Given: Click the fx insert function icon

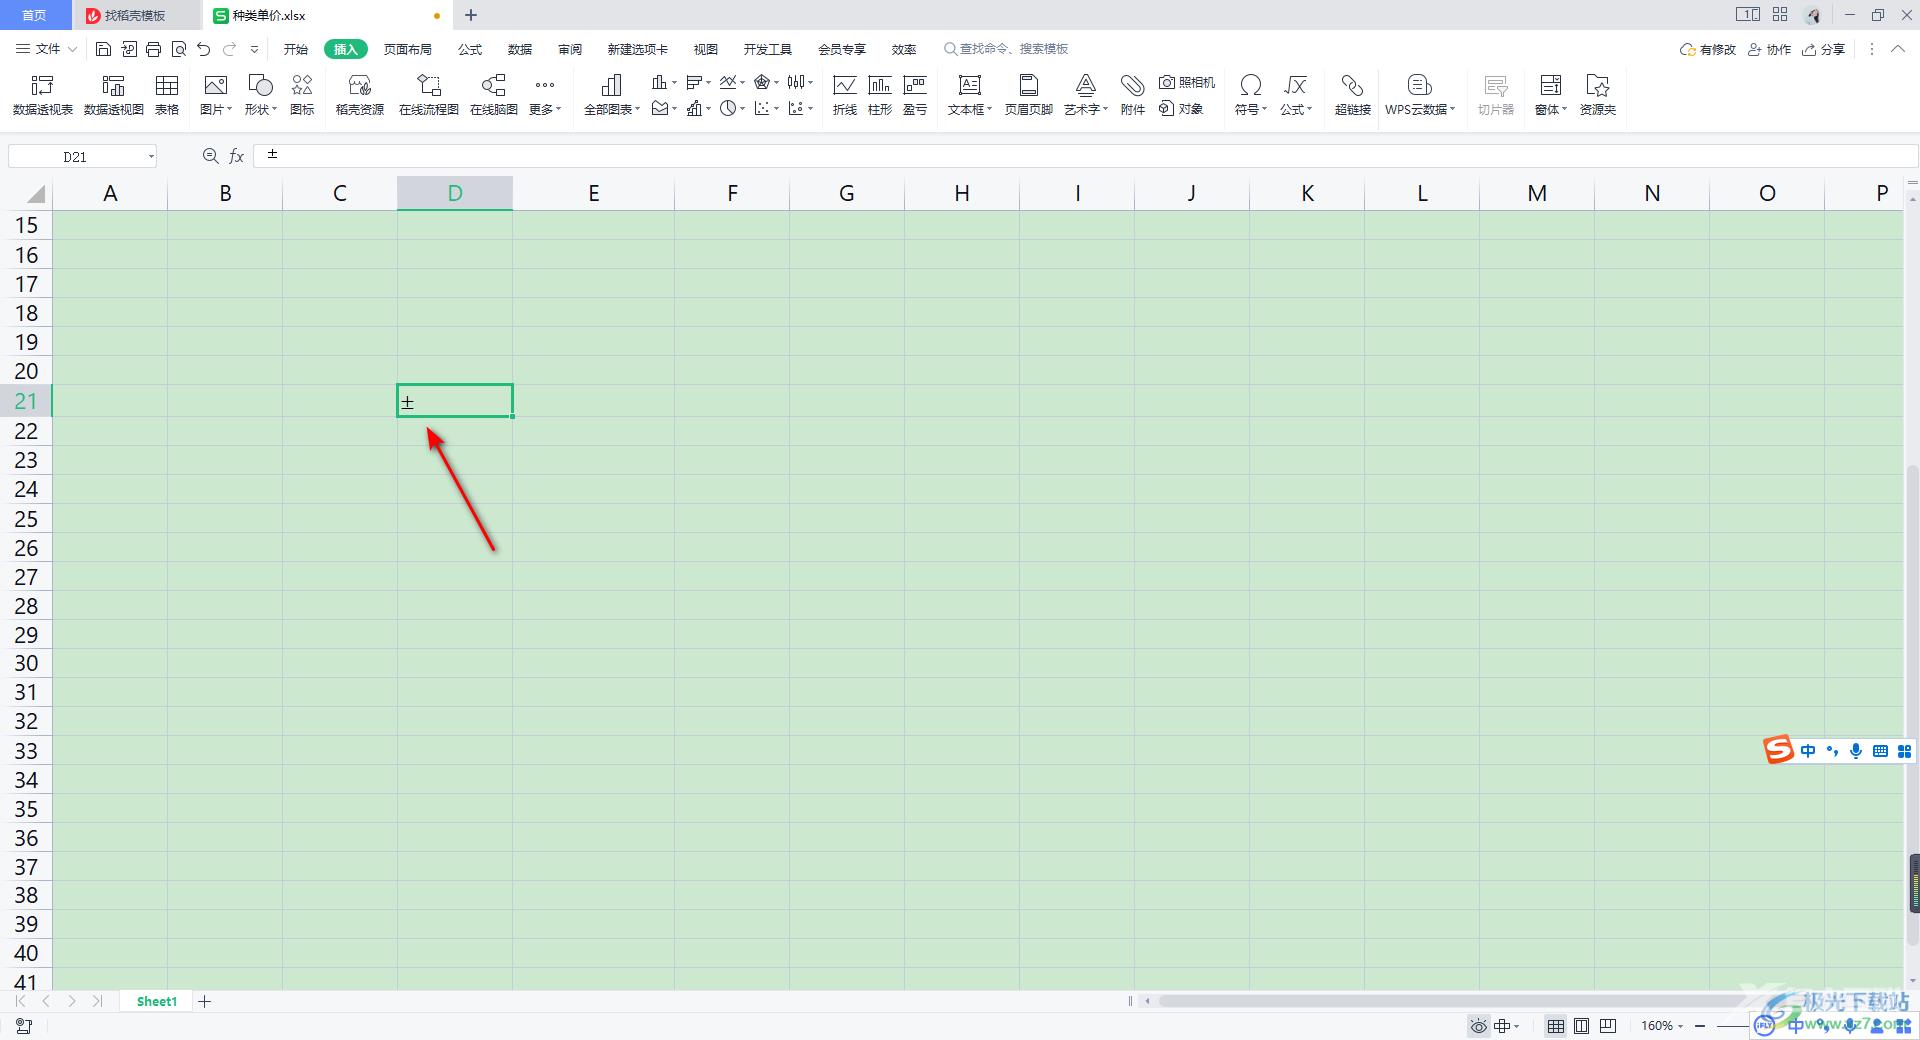Looking at the screenshot, I should coord(237,156).
